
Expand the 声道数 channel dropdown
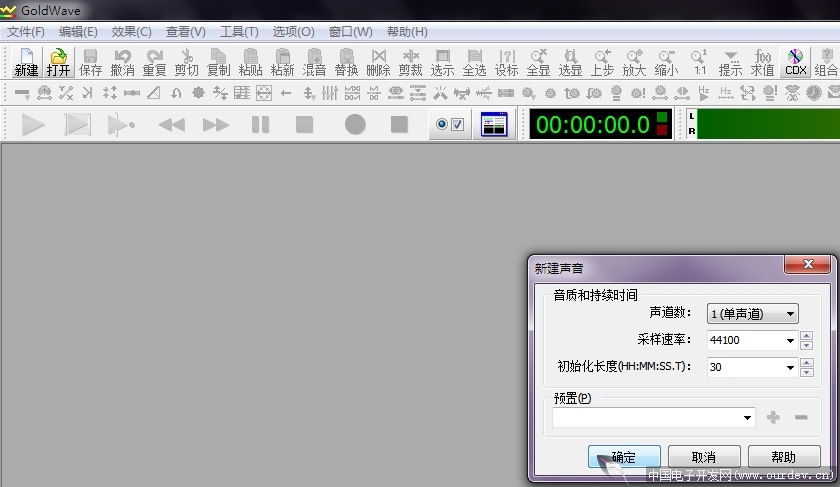coord(753,314)
